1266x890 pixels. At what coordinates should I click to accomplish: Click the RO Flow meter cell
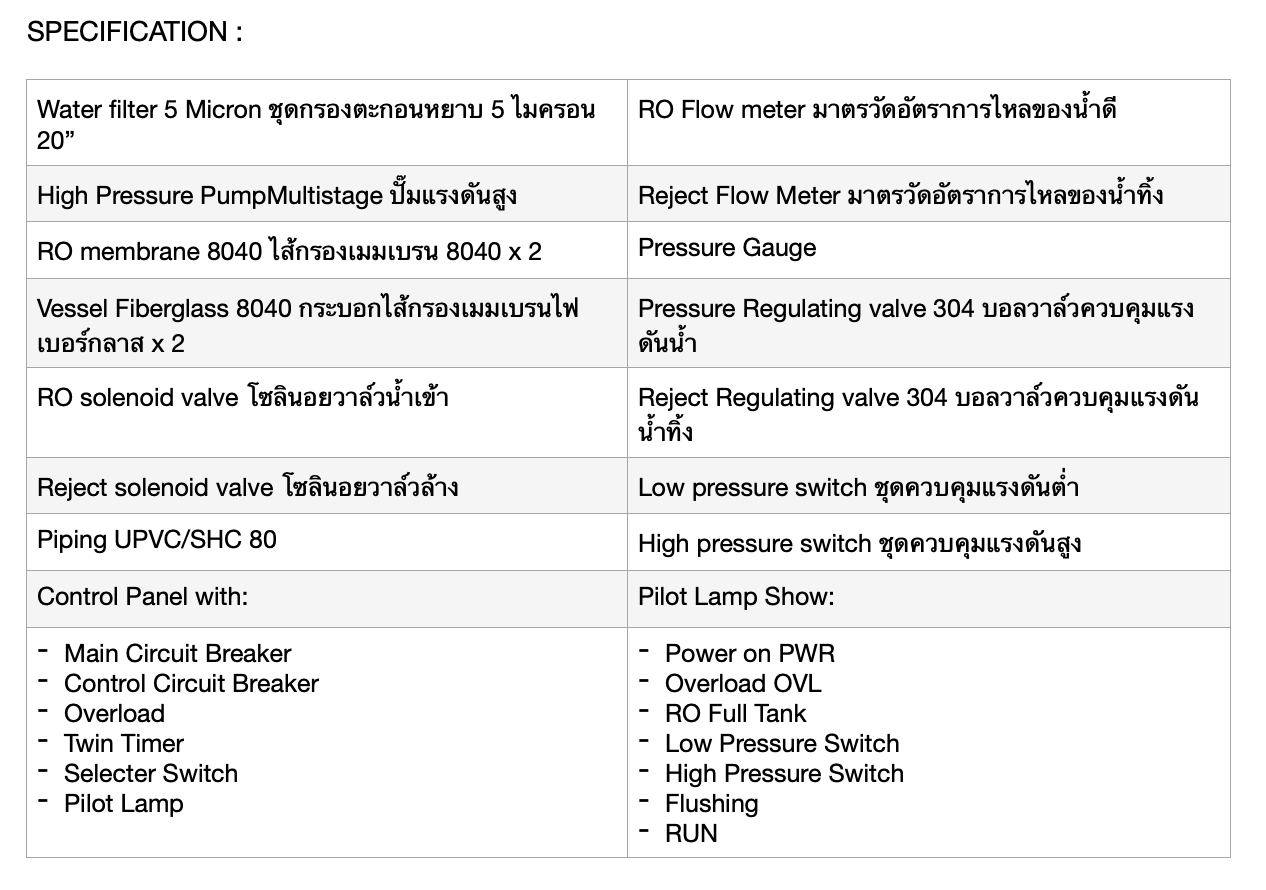[x=928, y=123]
